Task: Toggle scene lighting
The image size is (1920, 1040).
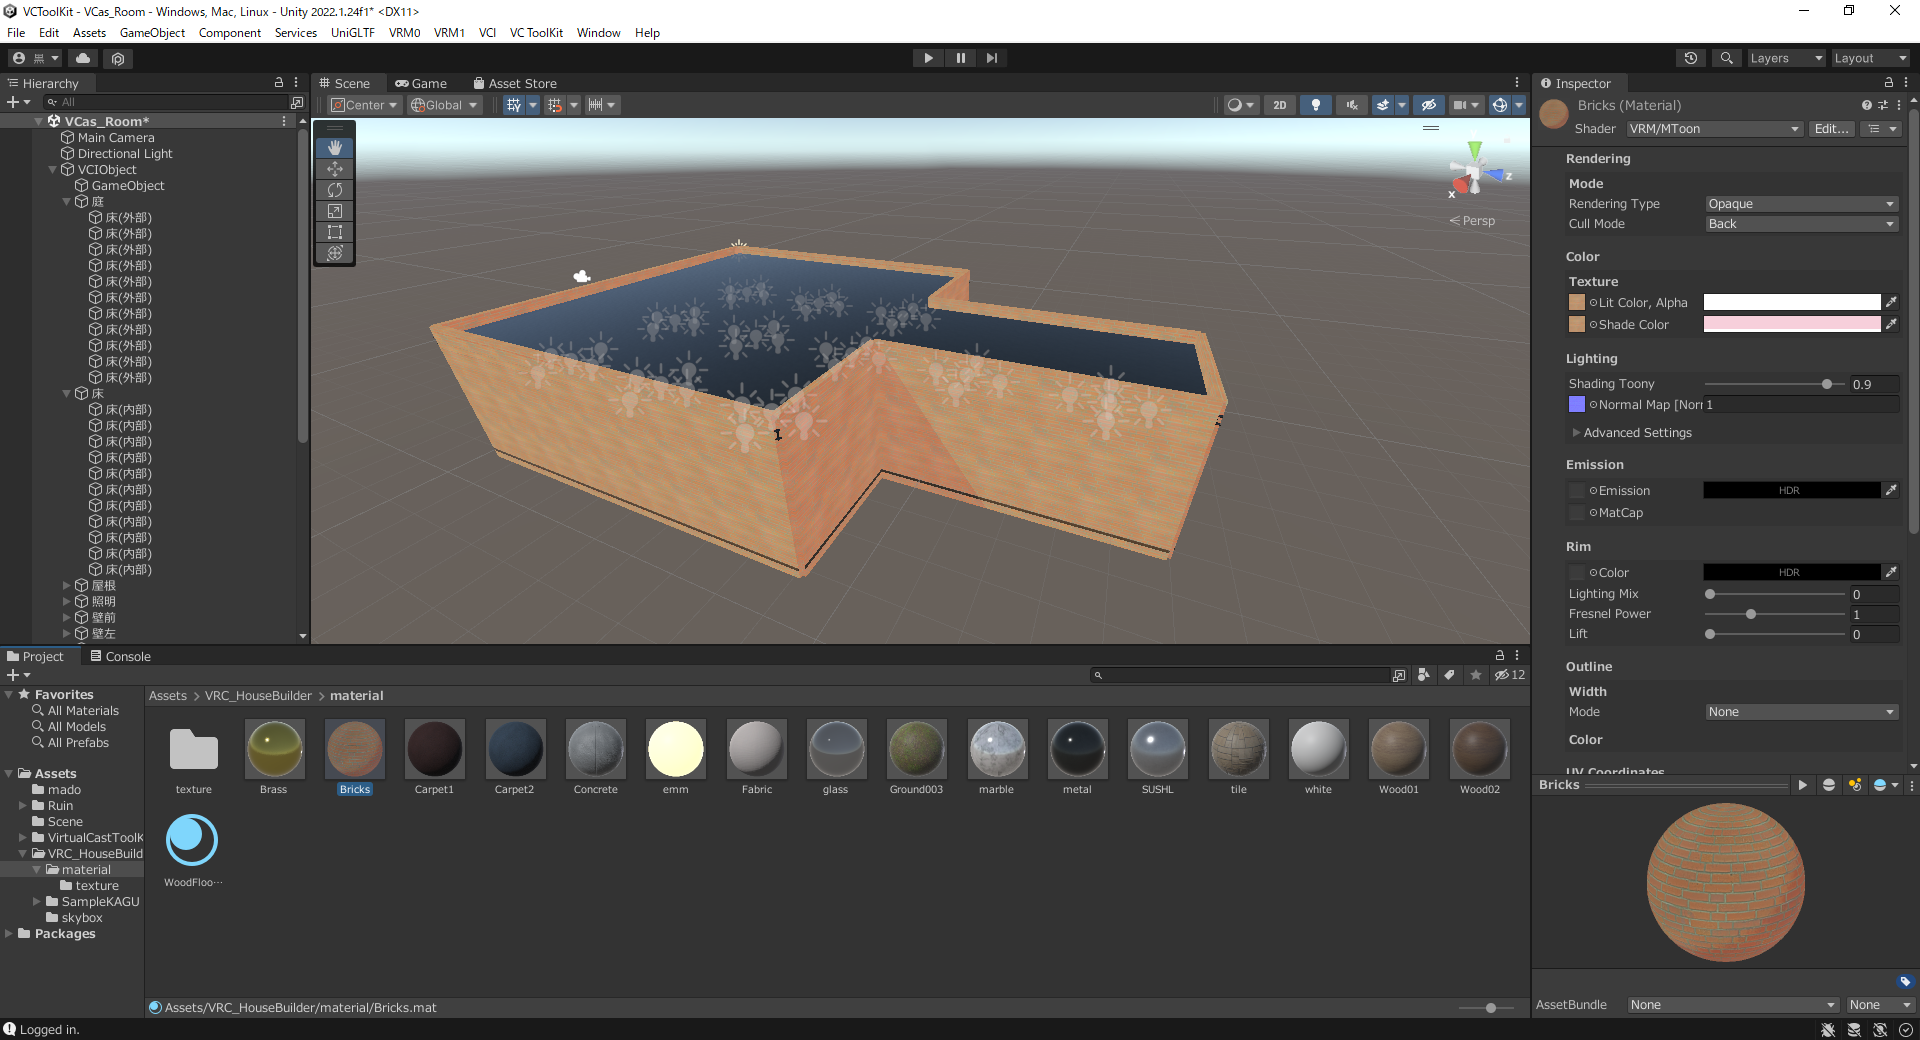Action: coord(1315,105)
